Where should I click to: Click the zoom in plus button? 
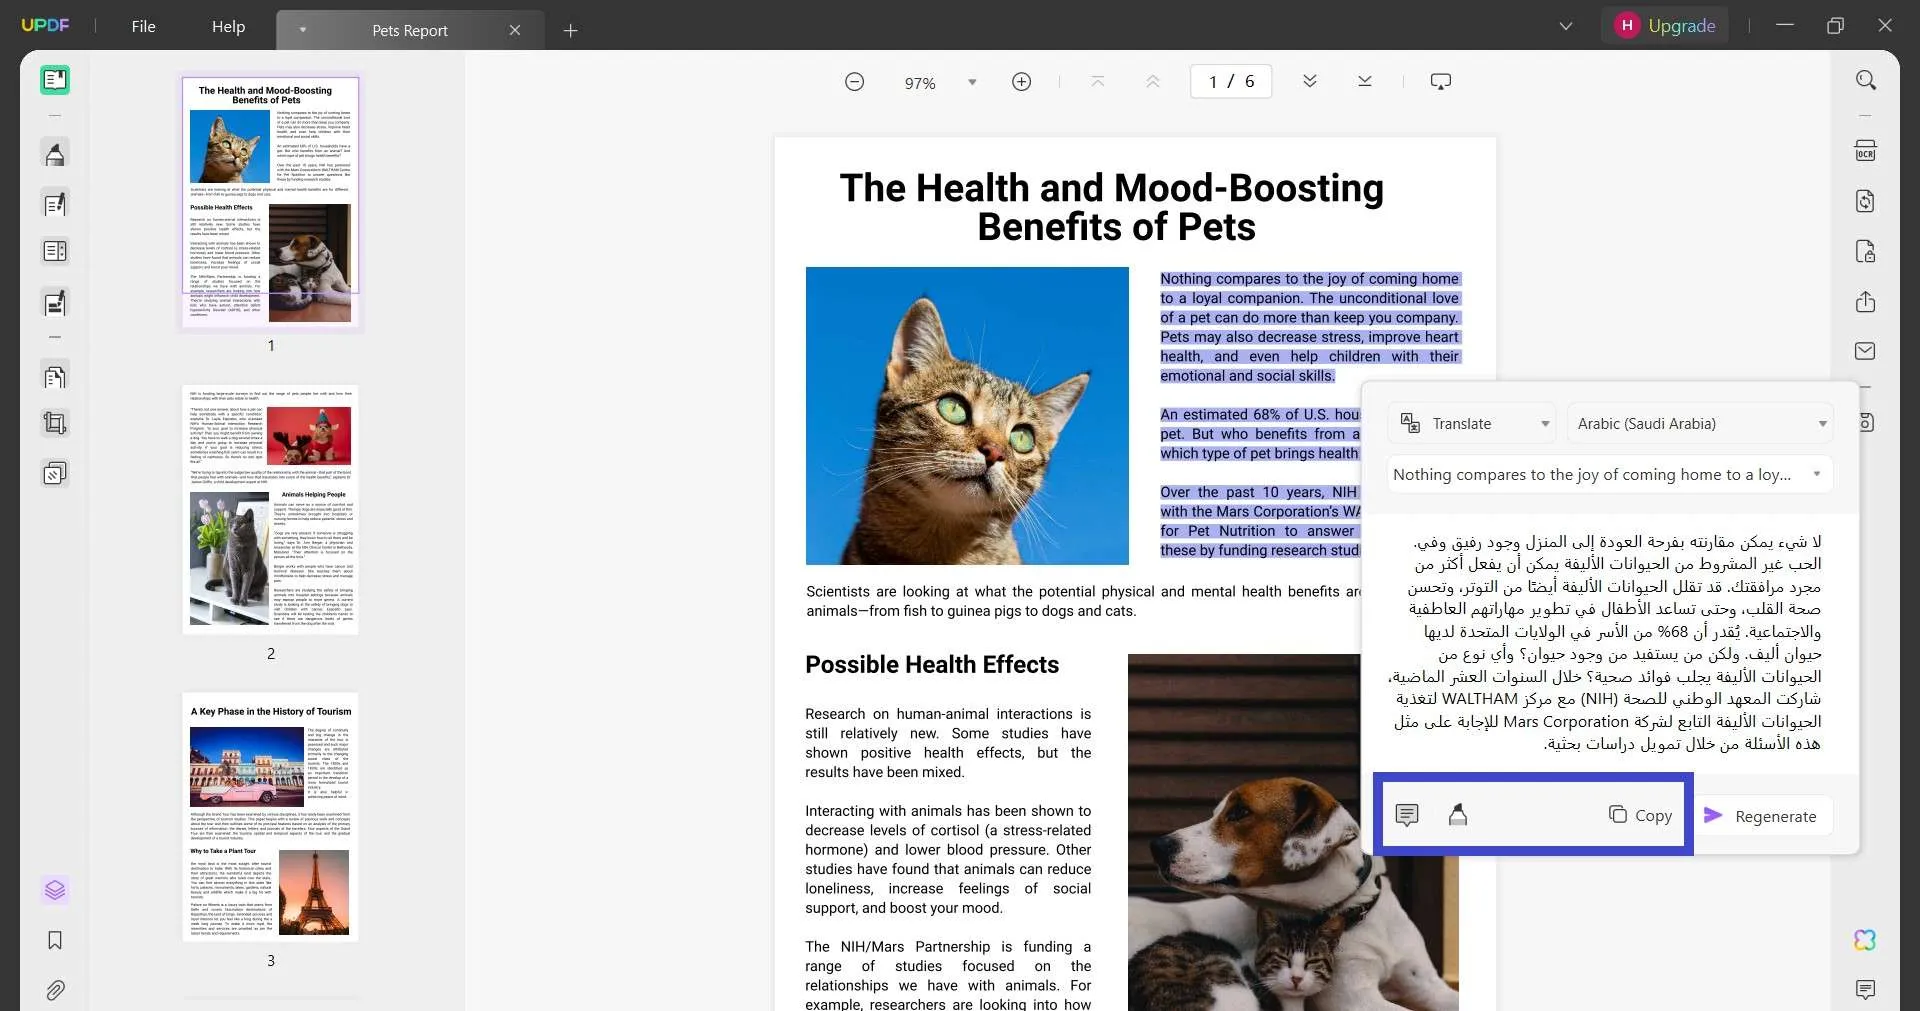[x=1021, y=82]
